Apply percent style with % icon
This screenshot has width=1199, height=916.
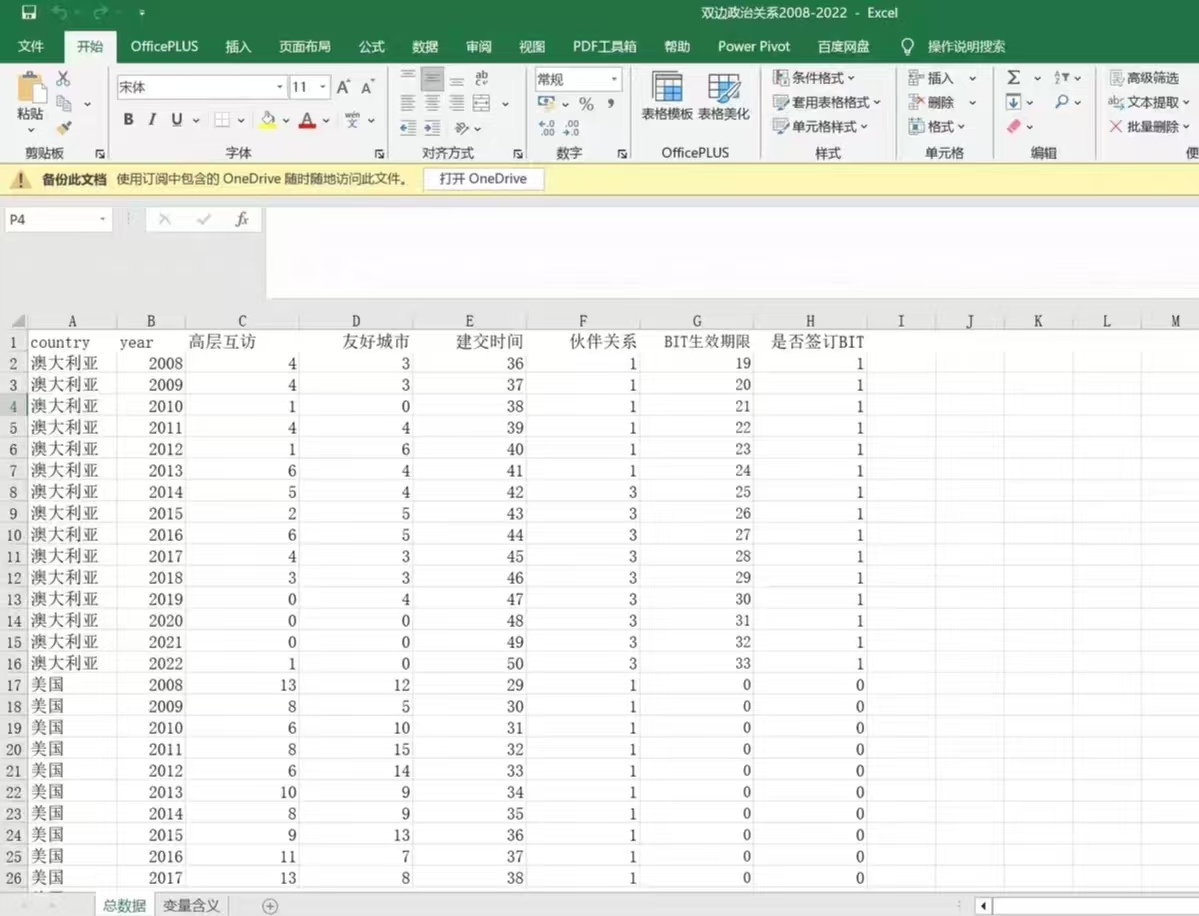pyautogui.click(x=587, y=104)
